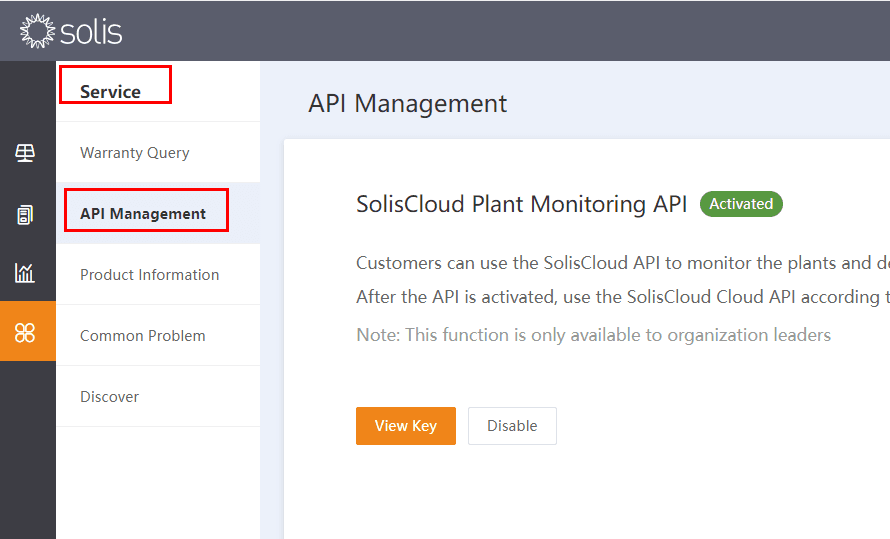Click the line starting 'After the API is activated'
The image size is (890, 539).
[x=623, y=297]
